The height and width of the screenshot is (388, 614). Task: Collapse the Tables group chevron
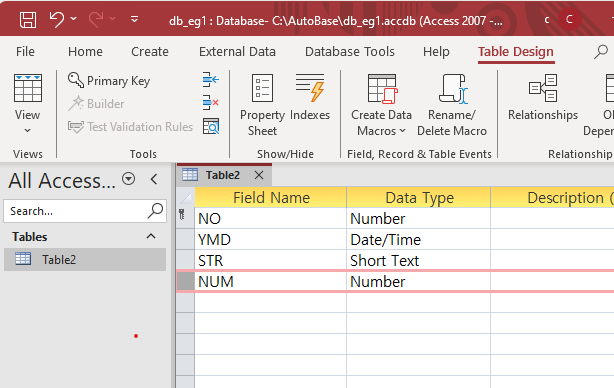pos(151,236)
